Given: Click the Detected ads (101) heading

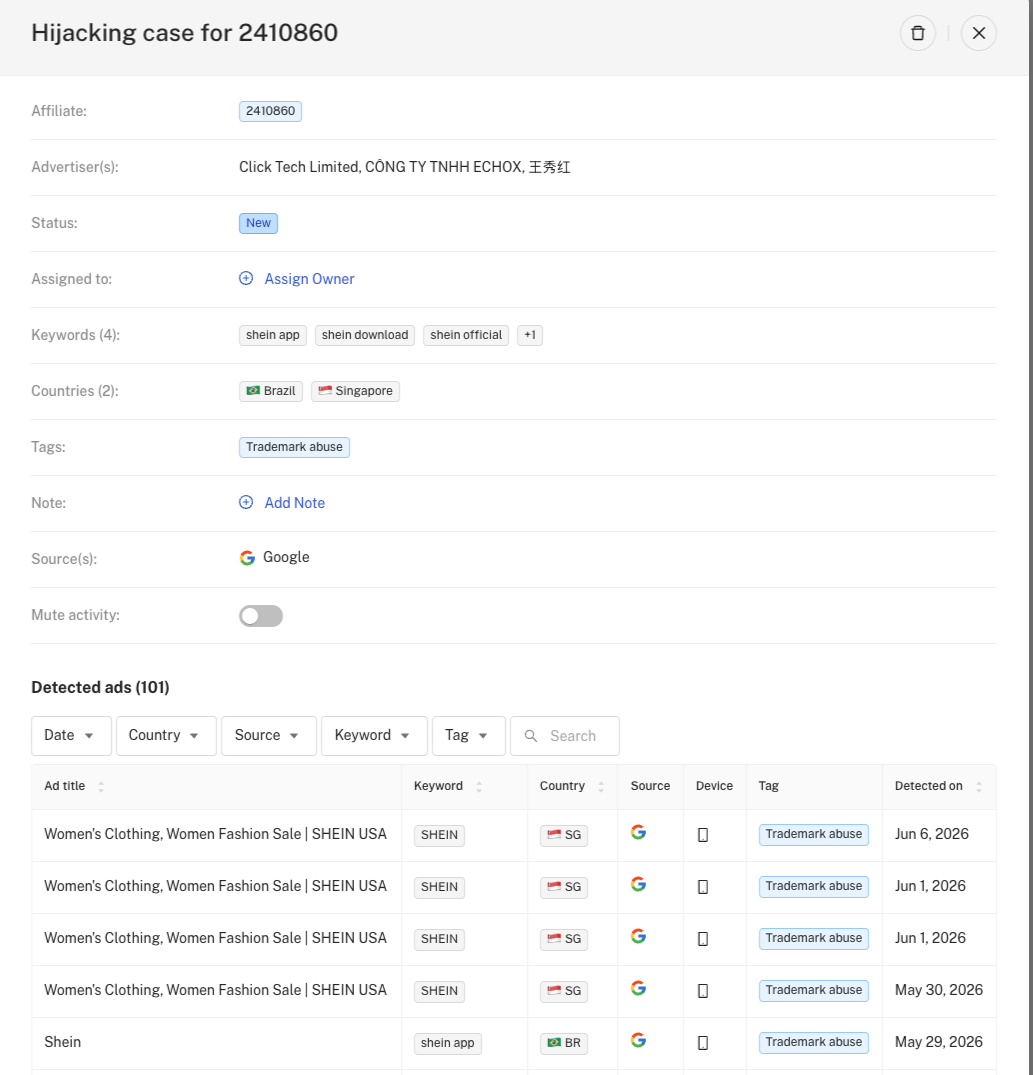Looking at the screenshot, I should pyautogui.click(x=100, y=688).
